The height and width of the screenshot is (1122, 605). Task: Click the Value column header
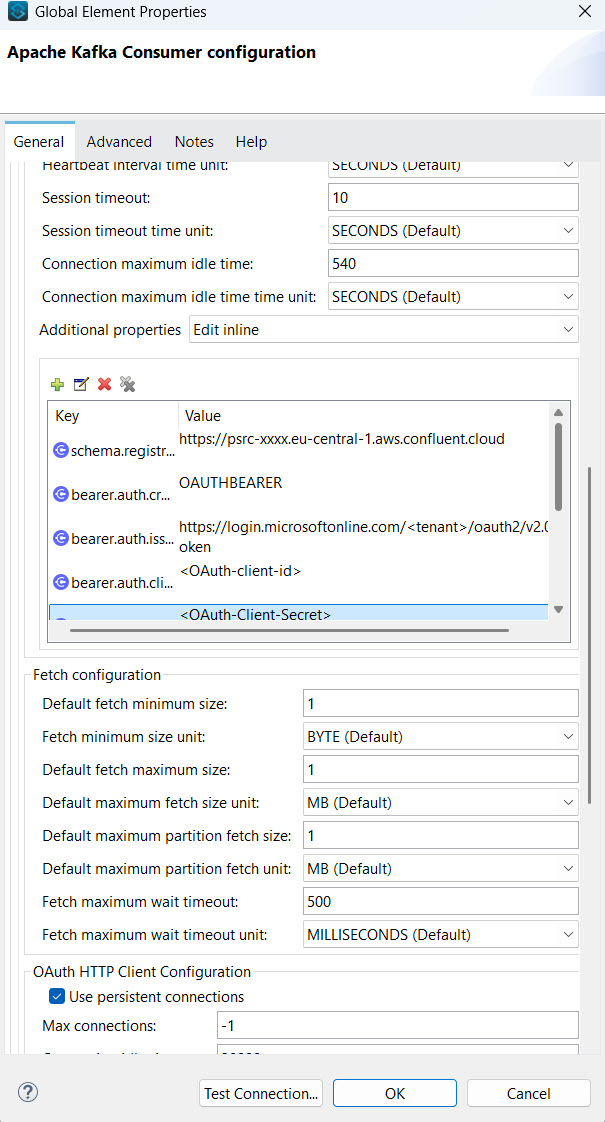(x=364, y=416)
